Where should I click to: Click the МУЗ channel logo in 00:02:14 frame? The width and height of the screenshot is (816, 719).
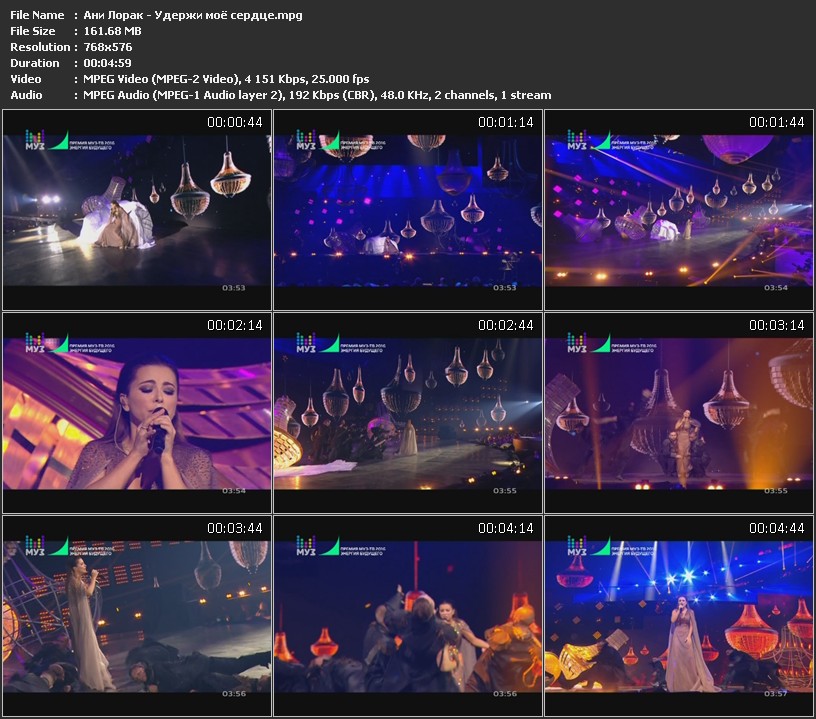[x=35, y=343]
